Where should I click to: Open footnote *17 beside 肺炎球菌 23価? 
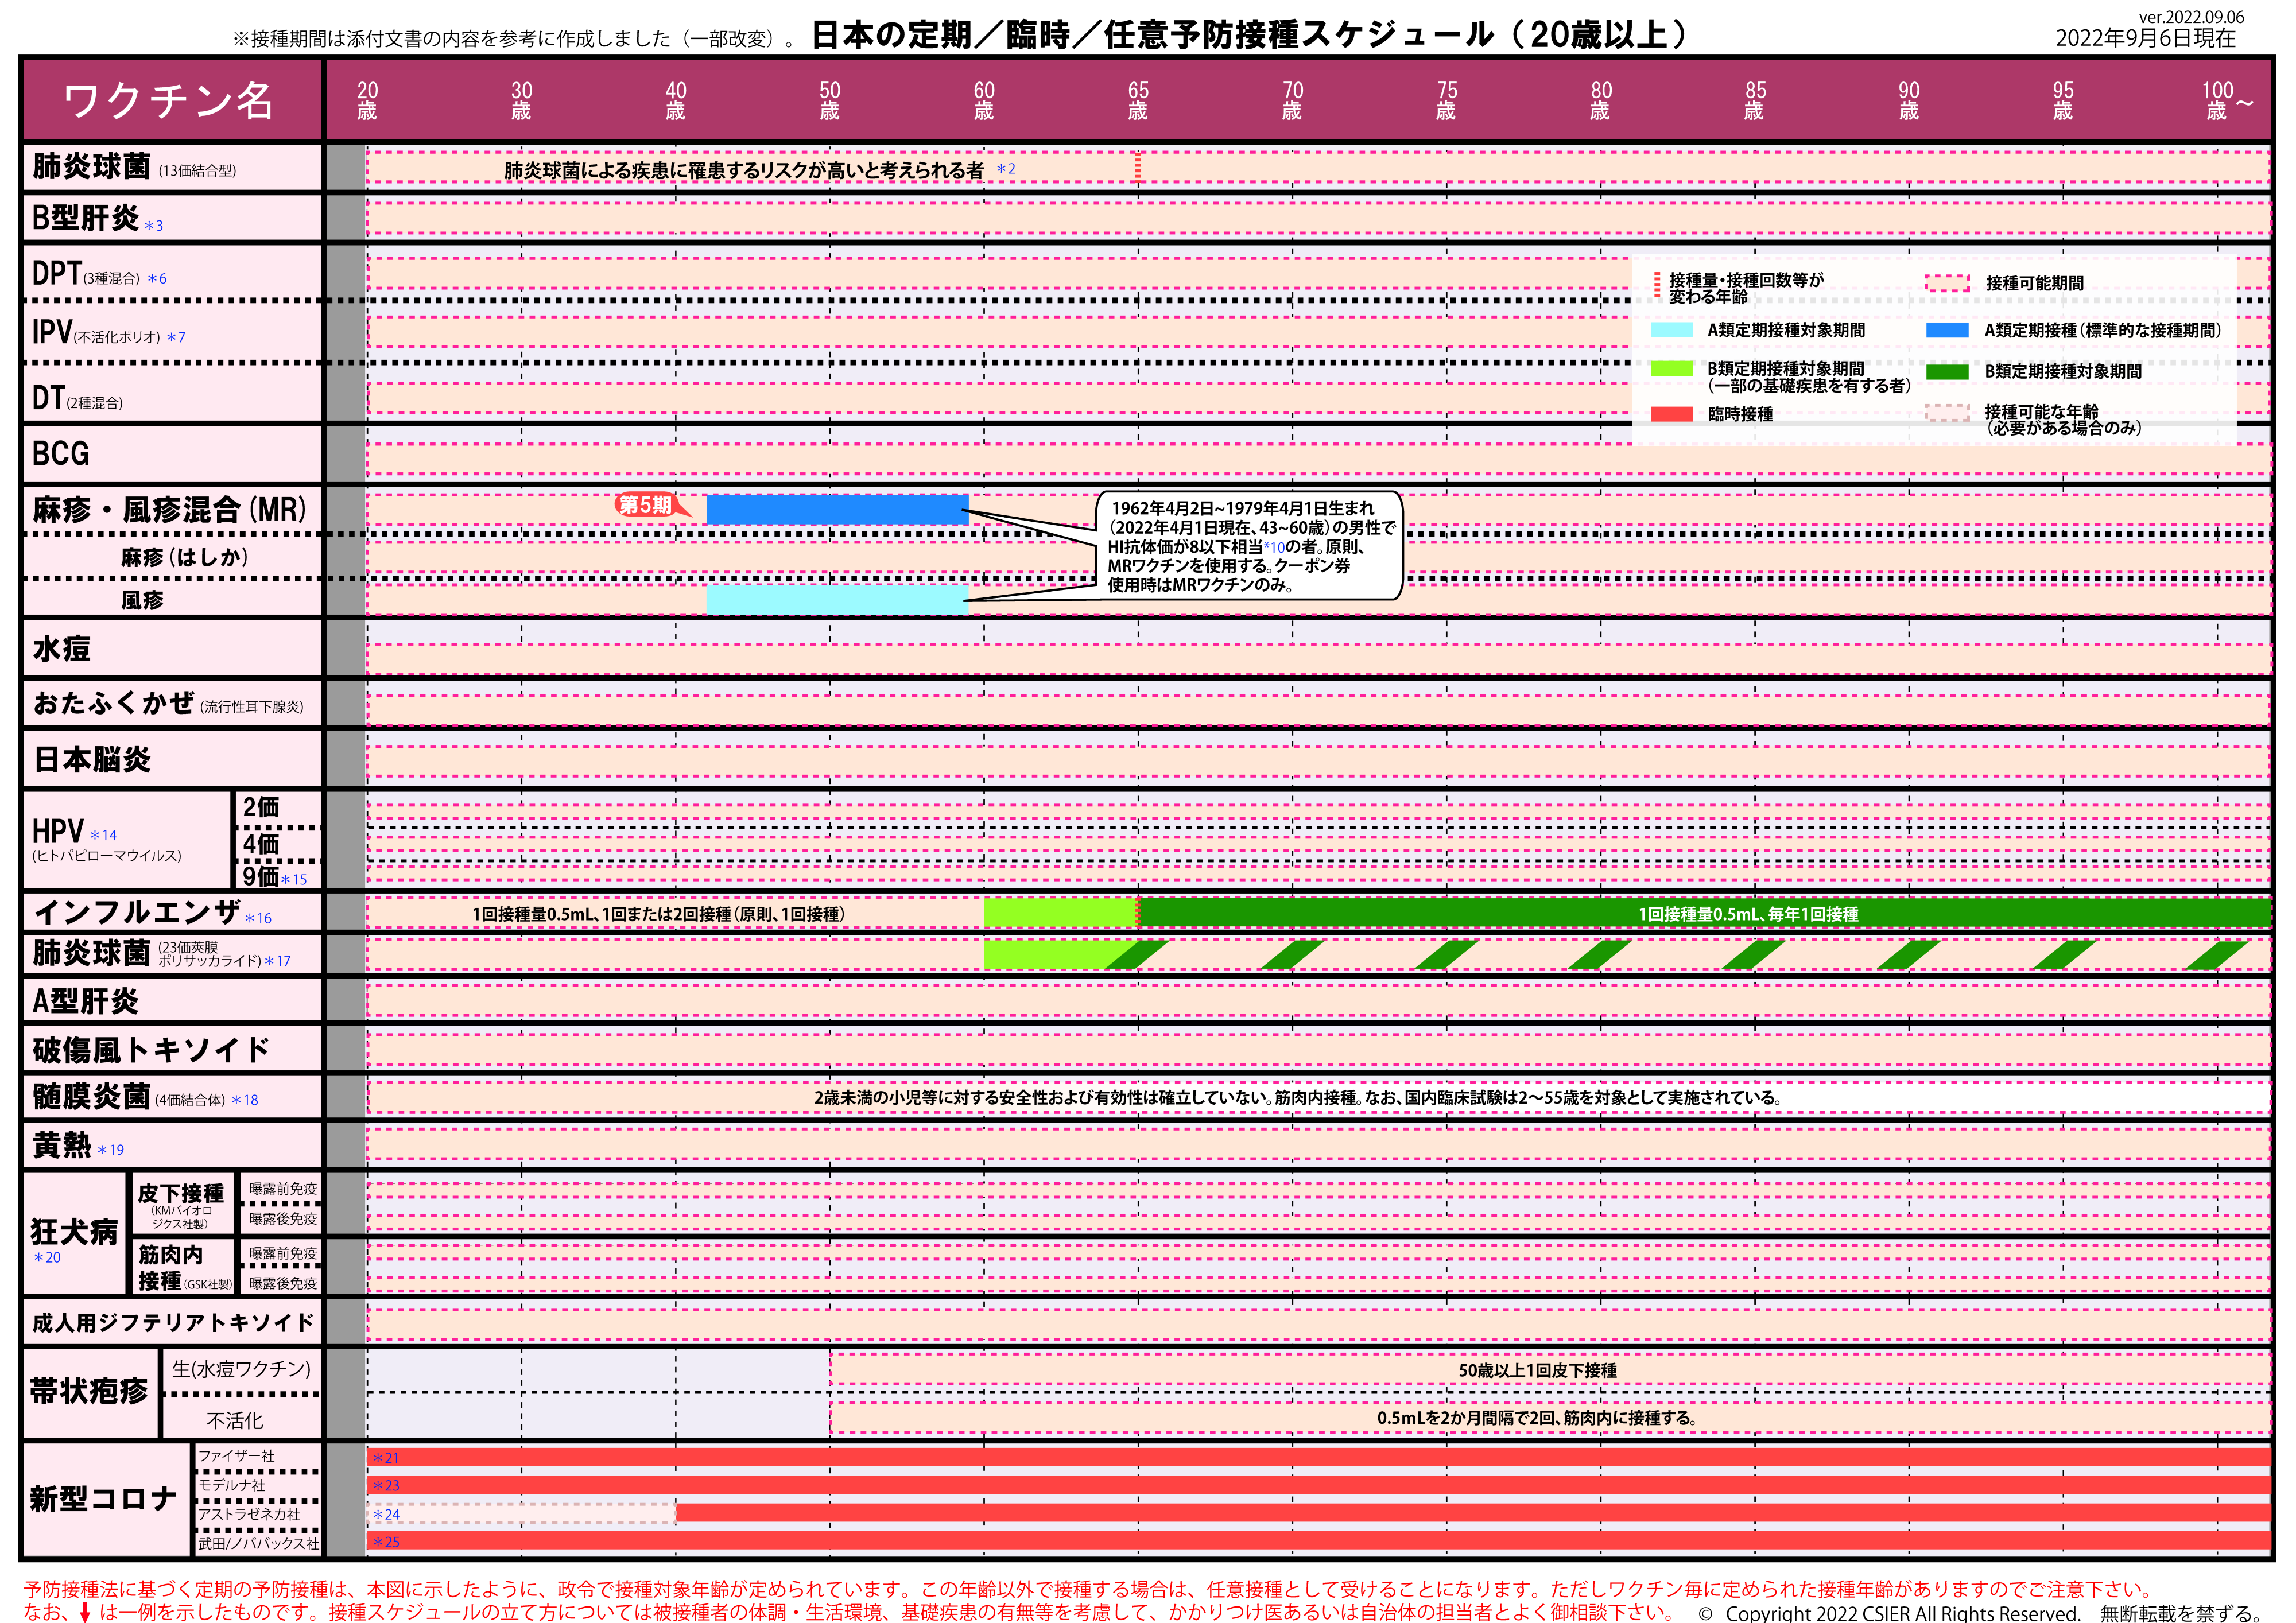point(278,961)
